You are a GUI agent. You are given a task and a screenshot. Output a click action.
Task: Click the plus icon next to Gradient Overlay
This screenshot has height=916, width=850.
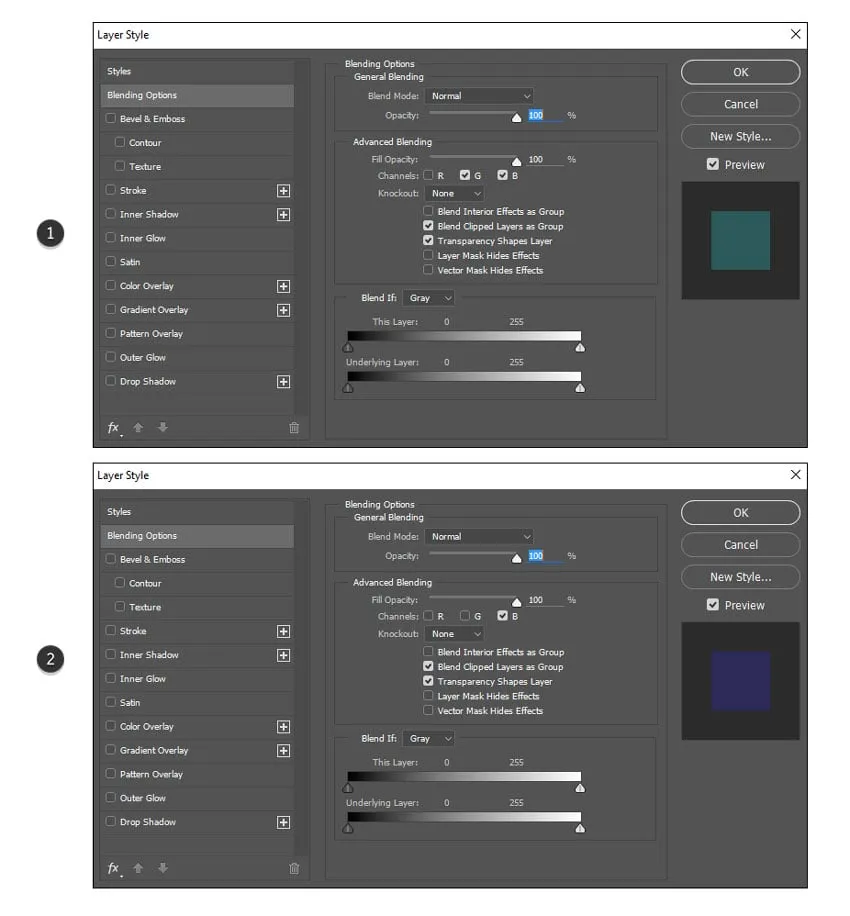pos(283,310)
